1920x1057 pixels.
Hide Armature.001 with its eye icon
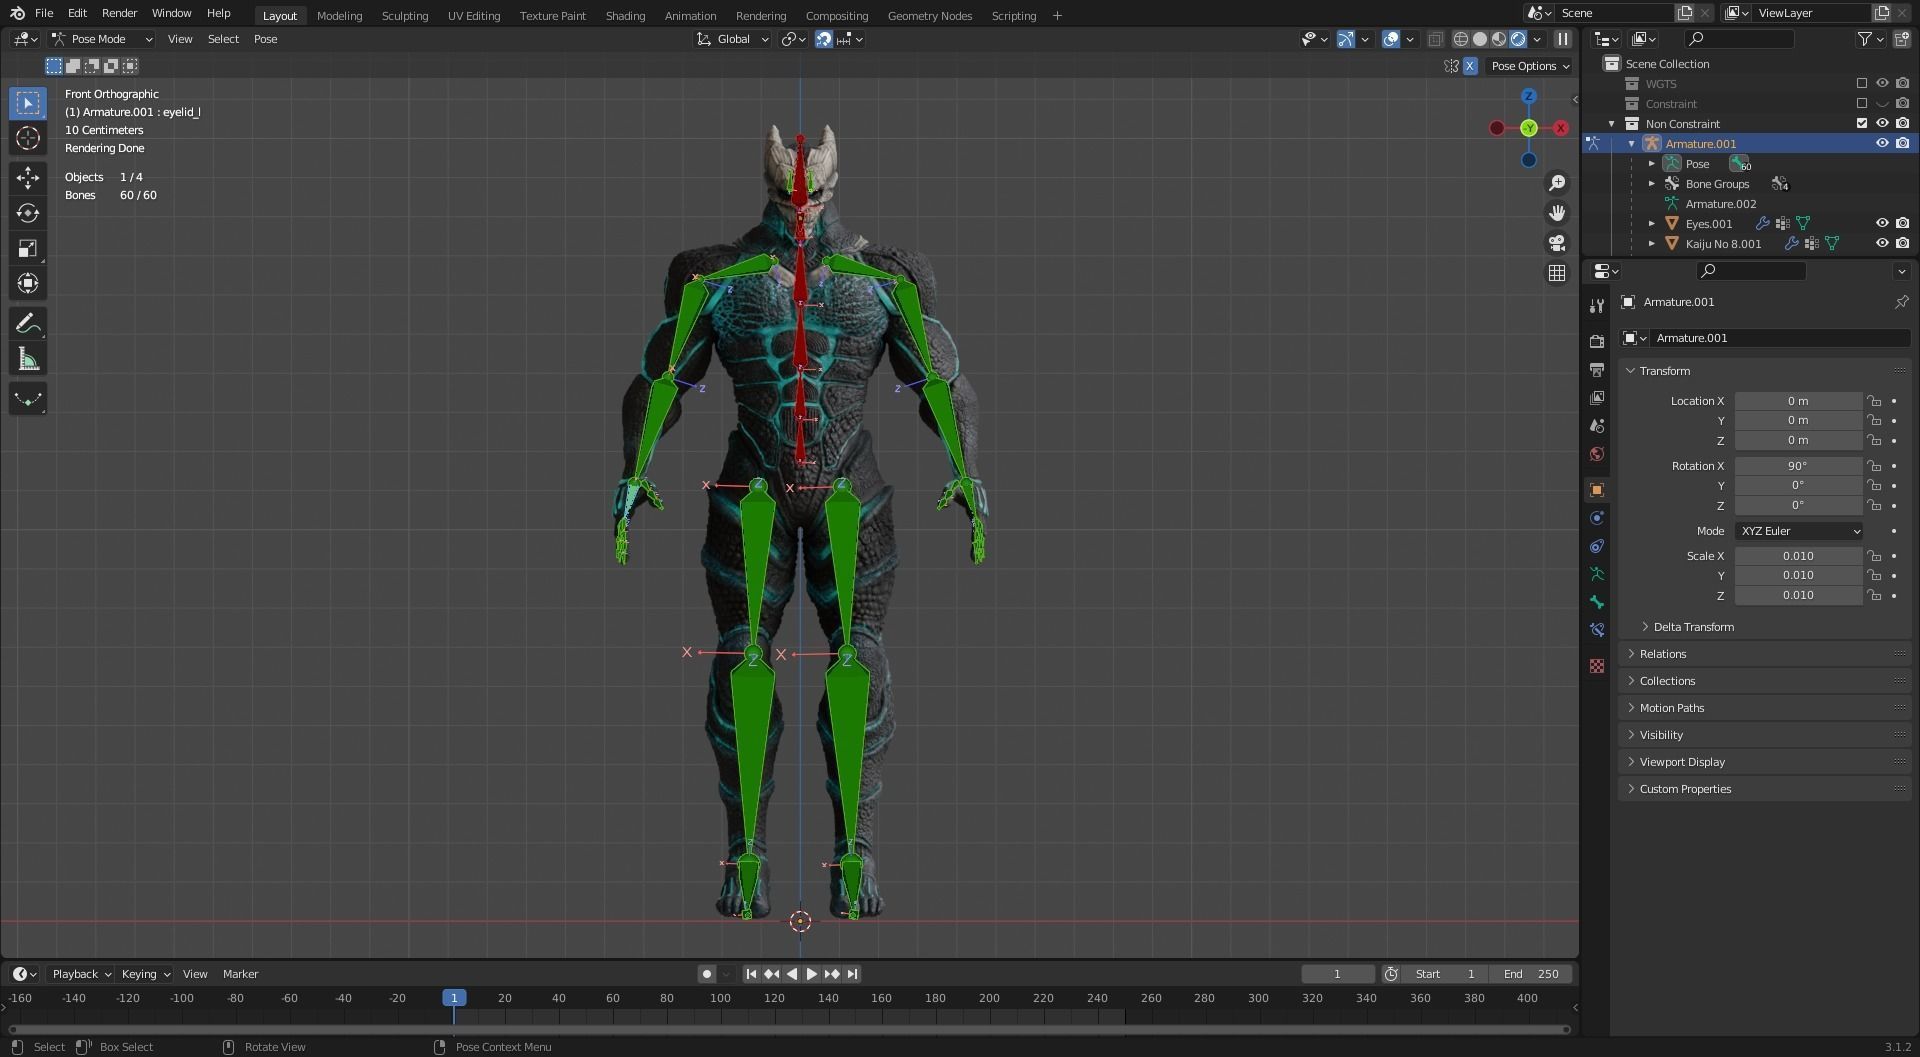[1882, 143]
